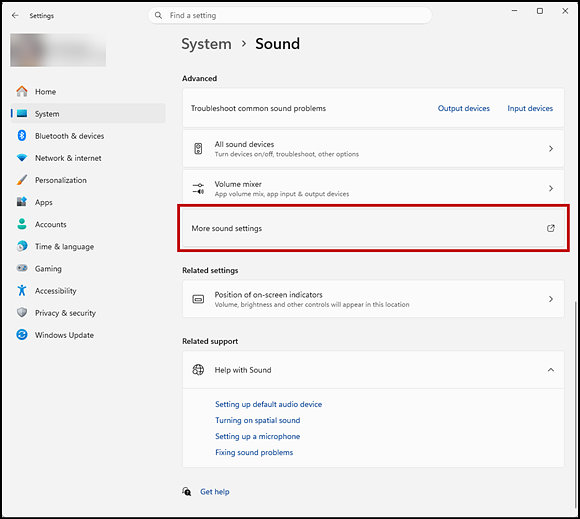
Task: Select Apps in the sidebar
Action: [x=88, y=202]
